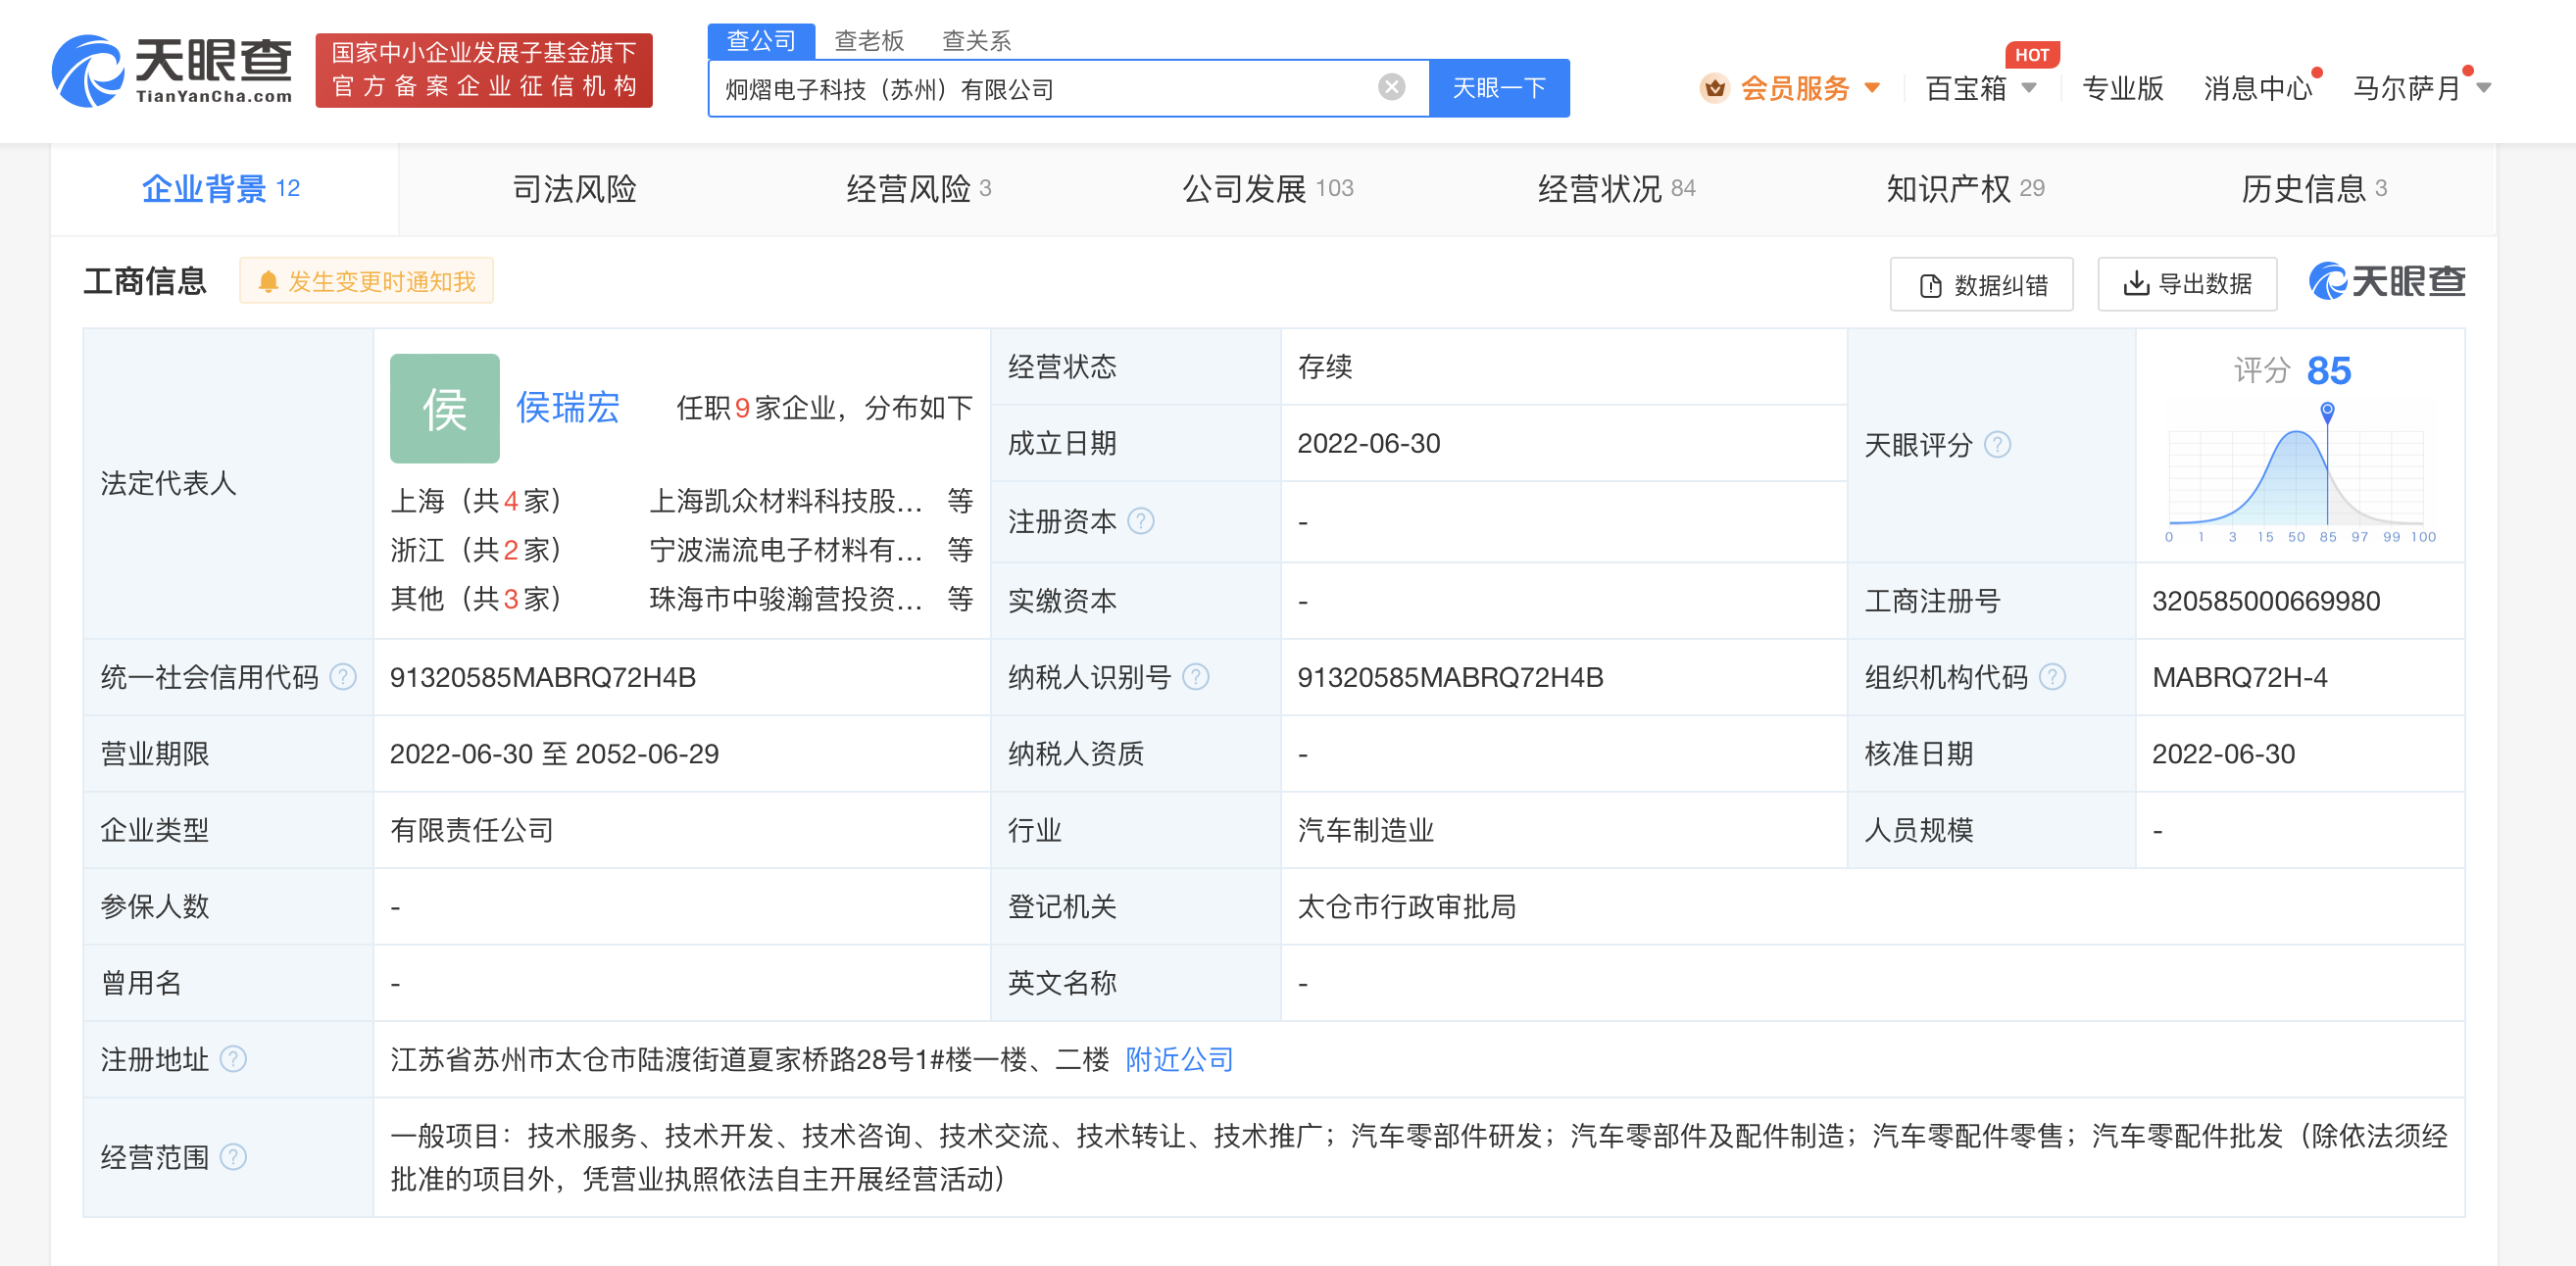Click the 导出数据 button
Viewport: 2576px width, 1266px height.
pyautogui.click(x=2187, y=284)
